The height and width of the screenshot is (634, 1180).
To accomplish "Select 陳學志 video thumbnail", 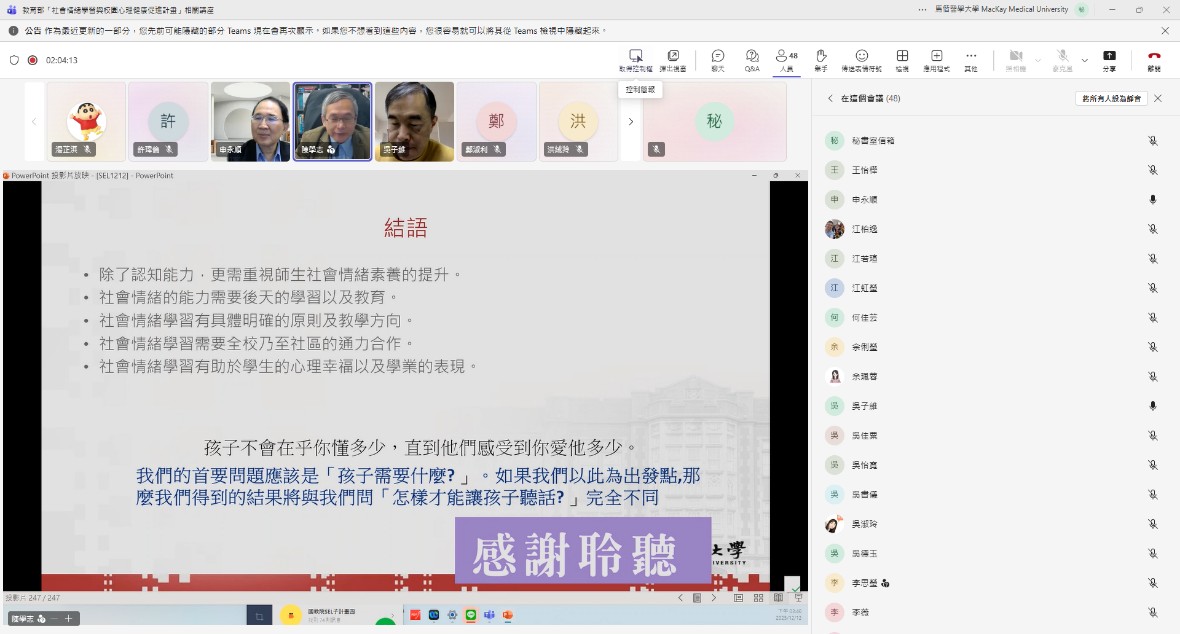I will click(333, 121).
